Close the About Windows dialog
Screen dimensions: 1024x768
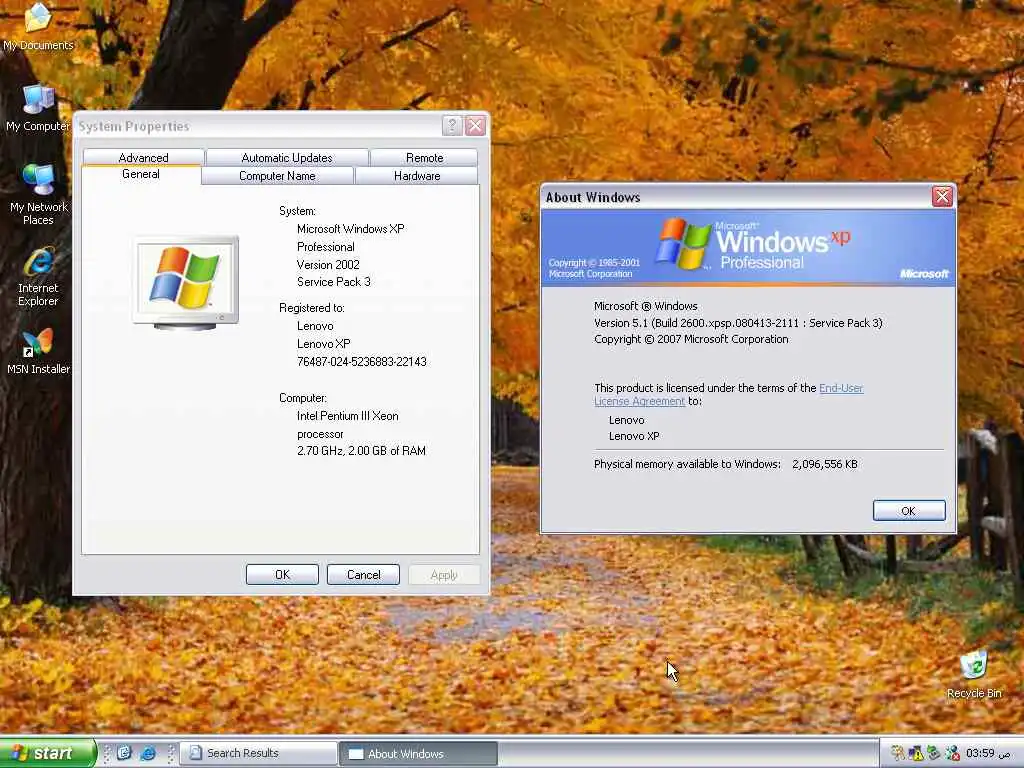(942, 196)
